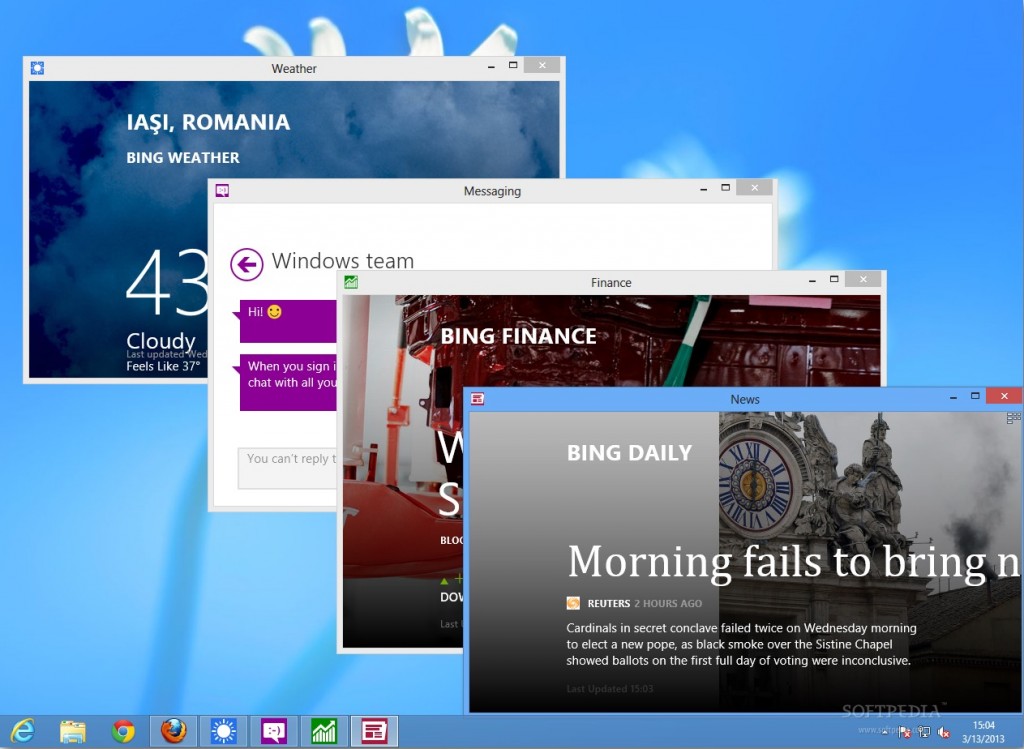Close the Finance window
Screen dimensions: 1024x749
point(863,279)
